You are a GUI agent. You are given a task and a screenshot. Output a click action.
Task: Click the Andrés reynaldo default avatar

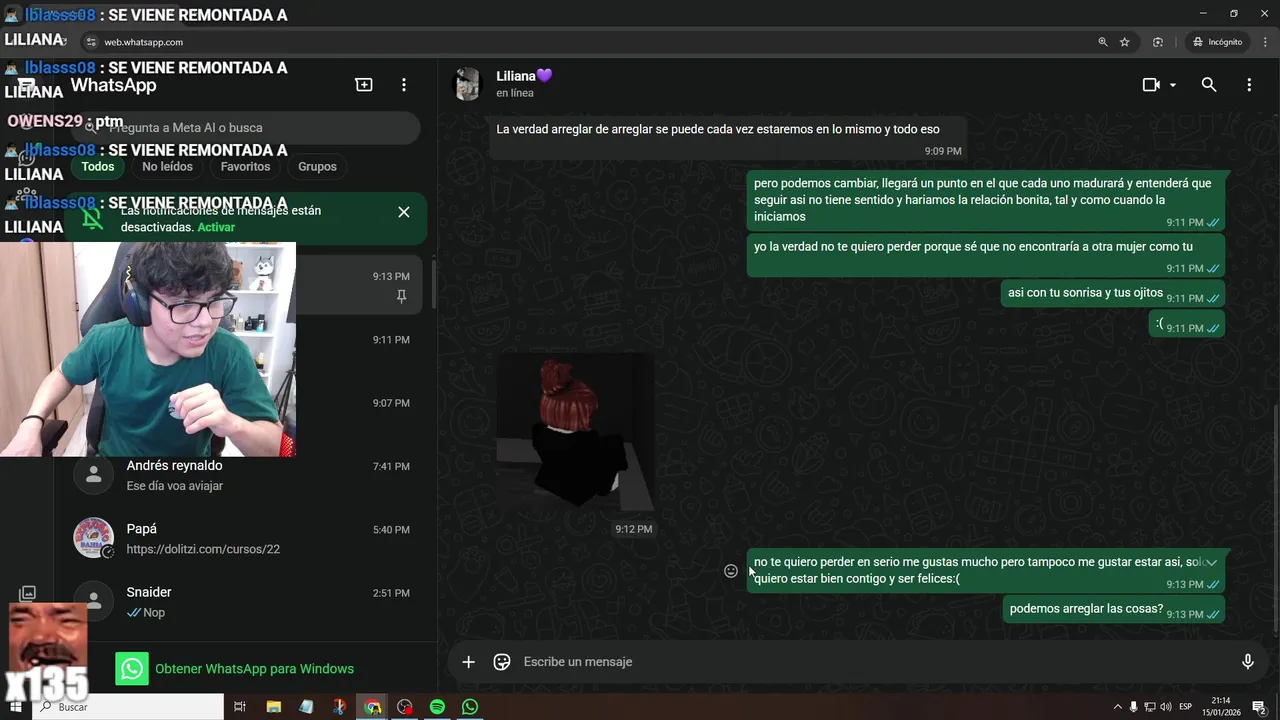coord(93,475)
